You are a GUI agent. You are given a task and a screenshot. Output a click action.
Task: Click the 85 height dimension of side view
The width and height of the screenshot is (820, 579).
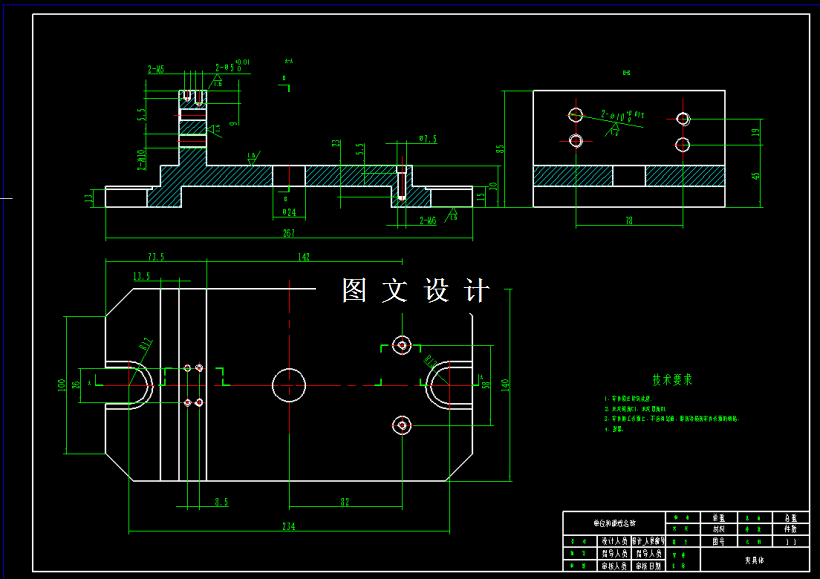500,149
